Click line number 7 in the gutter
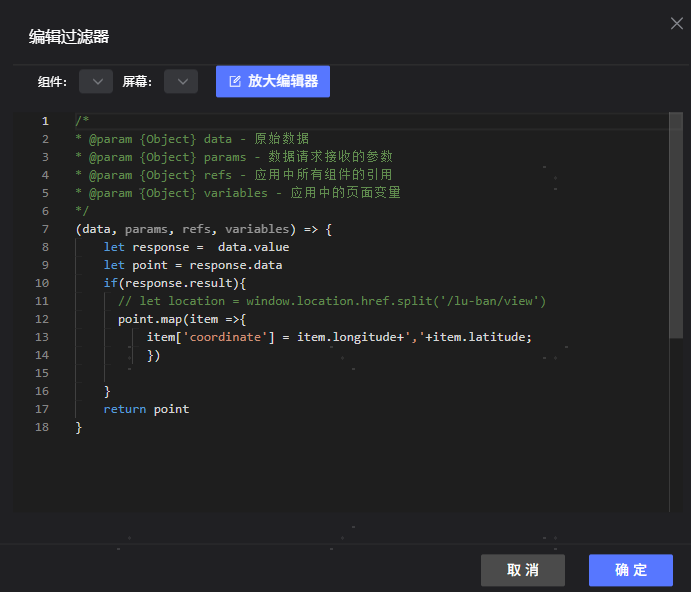The image size is (691, 592). (44, 229)
